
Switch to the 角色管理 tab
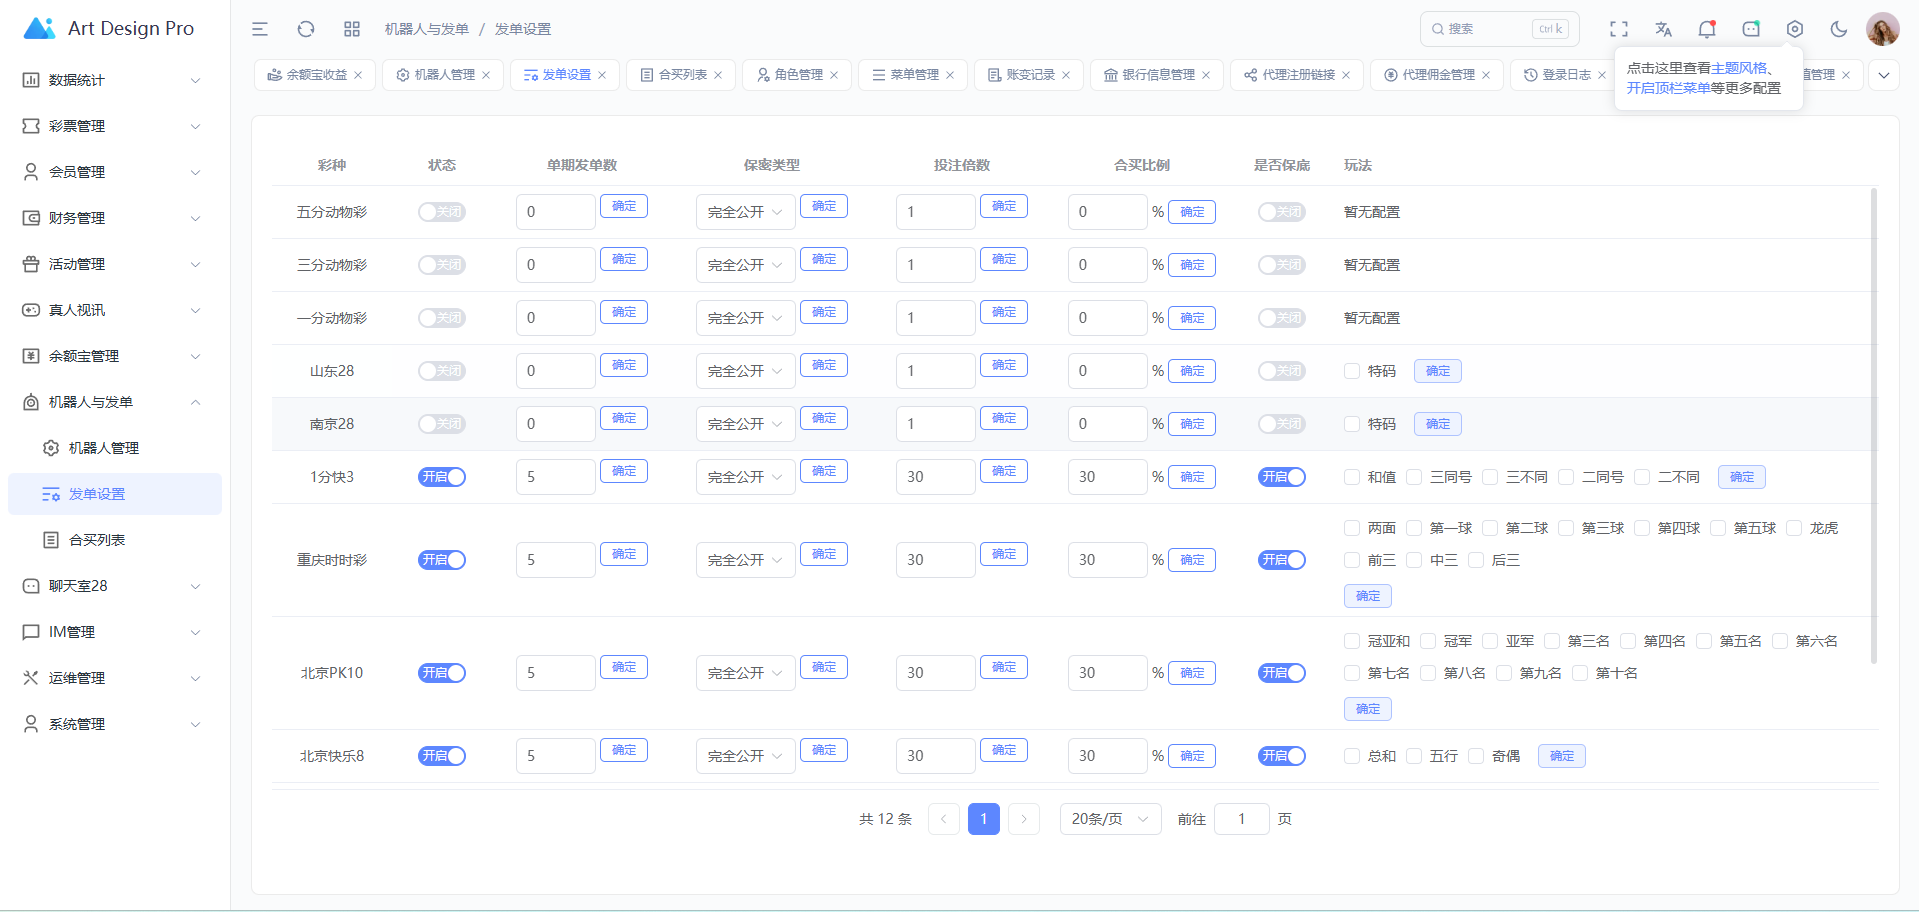[x=797, y=75]
